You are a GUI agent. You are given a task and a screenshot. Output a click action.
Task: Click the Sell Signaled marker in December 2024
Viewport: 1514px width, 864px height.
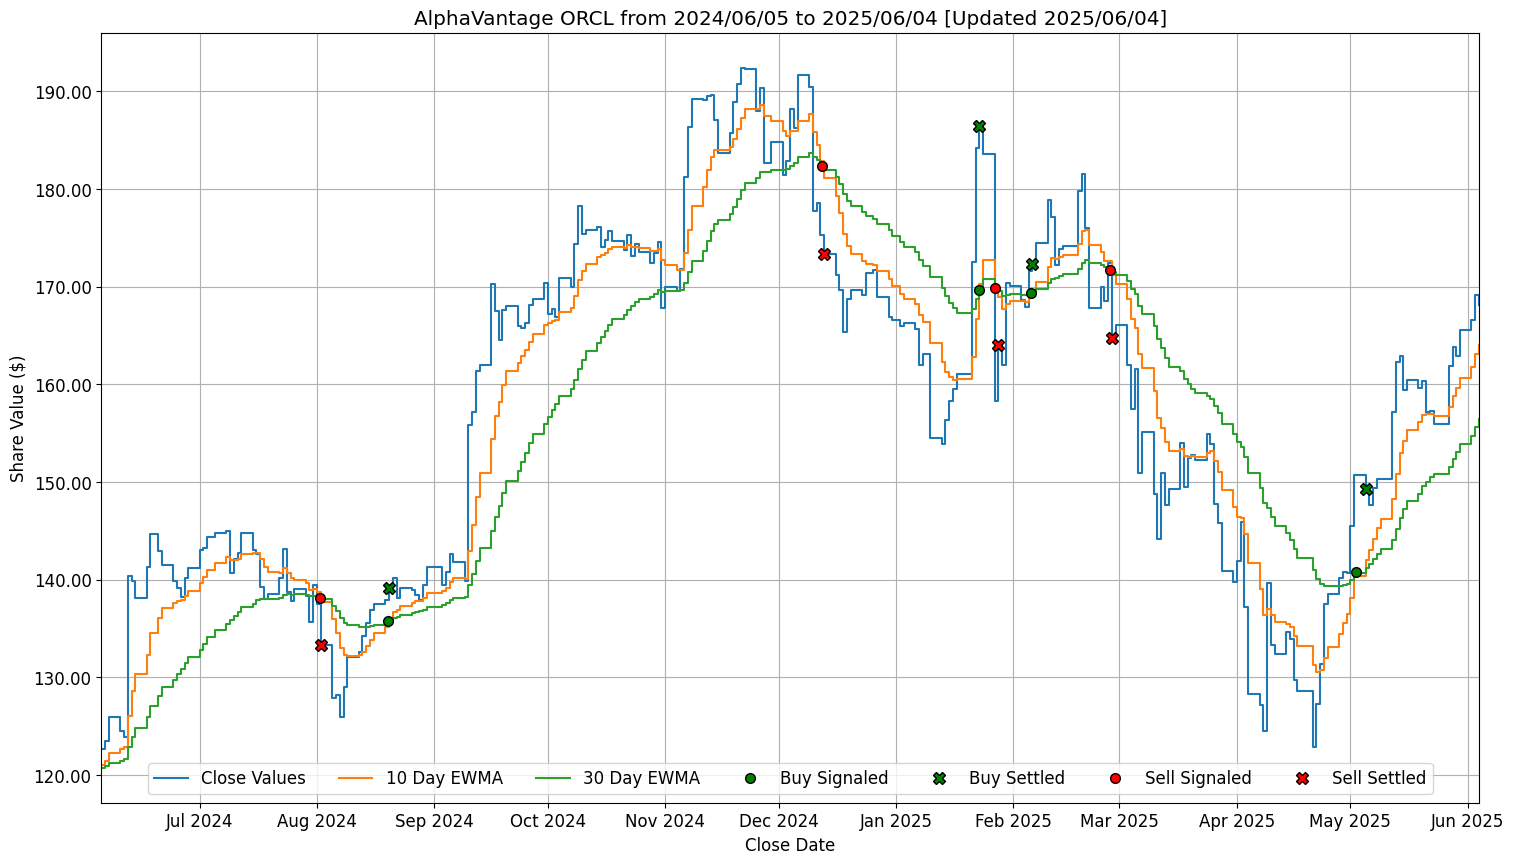(822, 166)
